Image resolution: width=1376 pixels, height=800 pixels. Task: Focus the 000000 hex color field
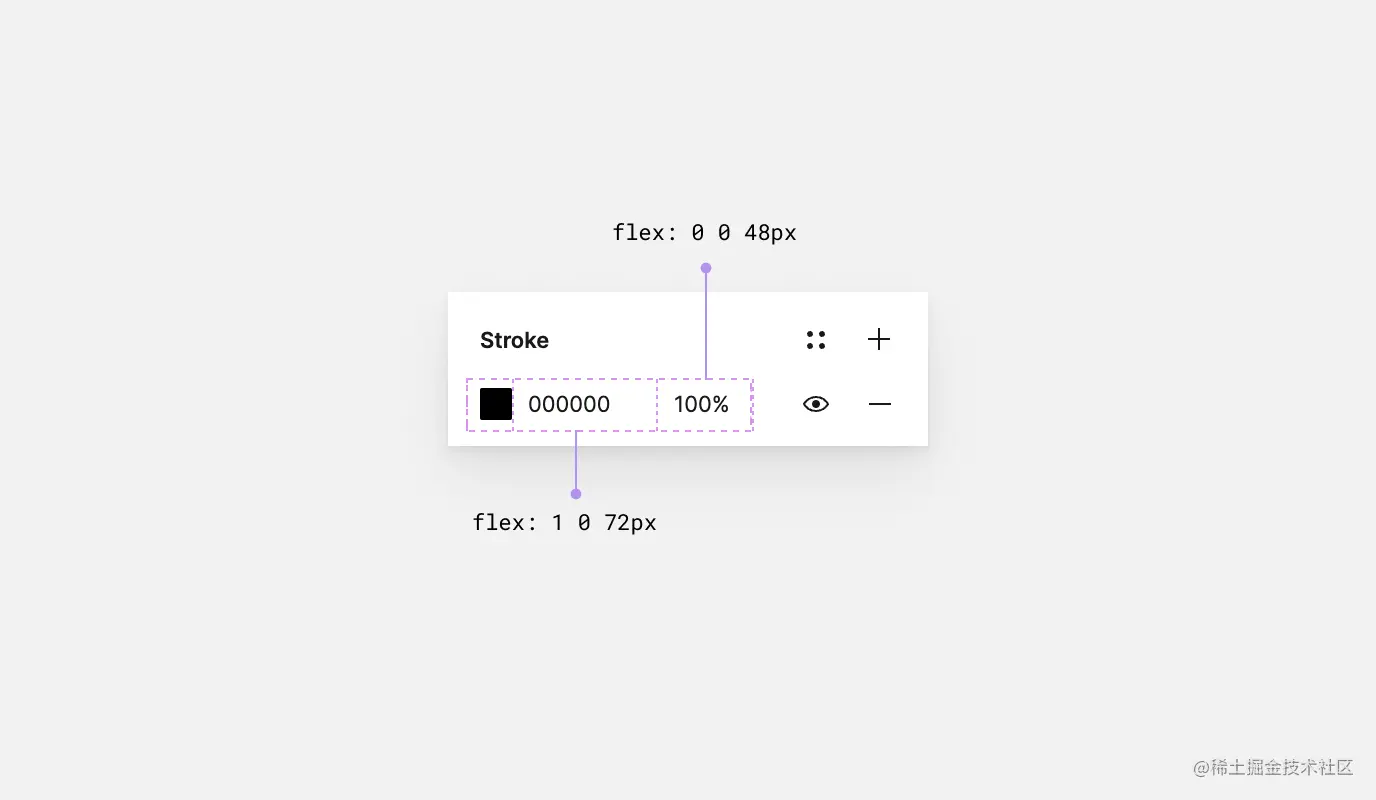585,404
